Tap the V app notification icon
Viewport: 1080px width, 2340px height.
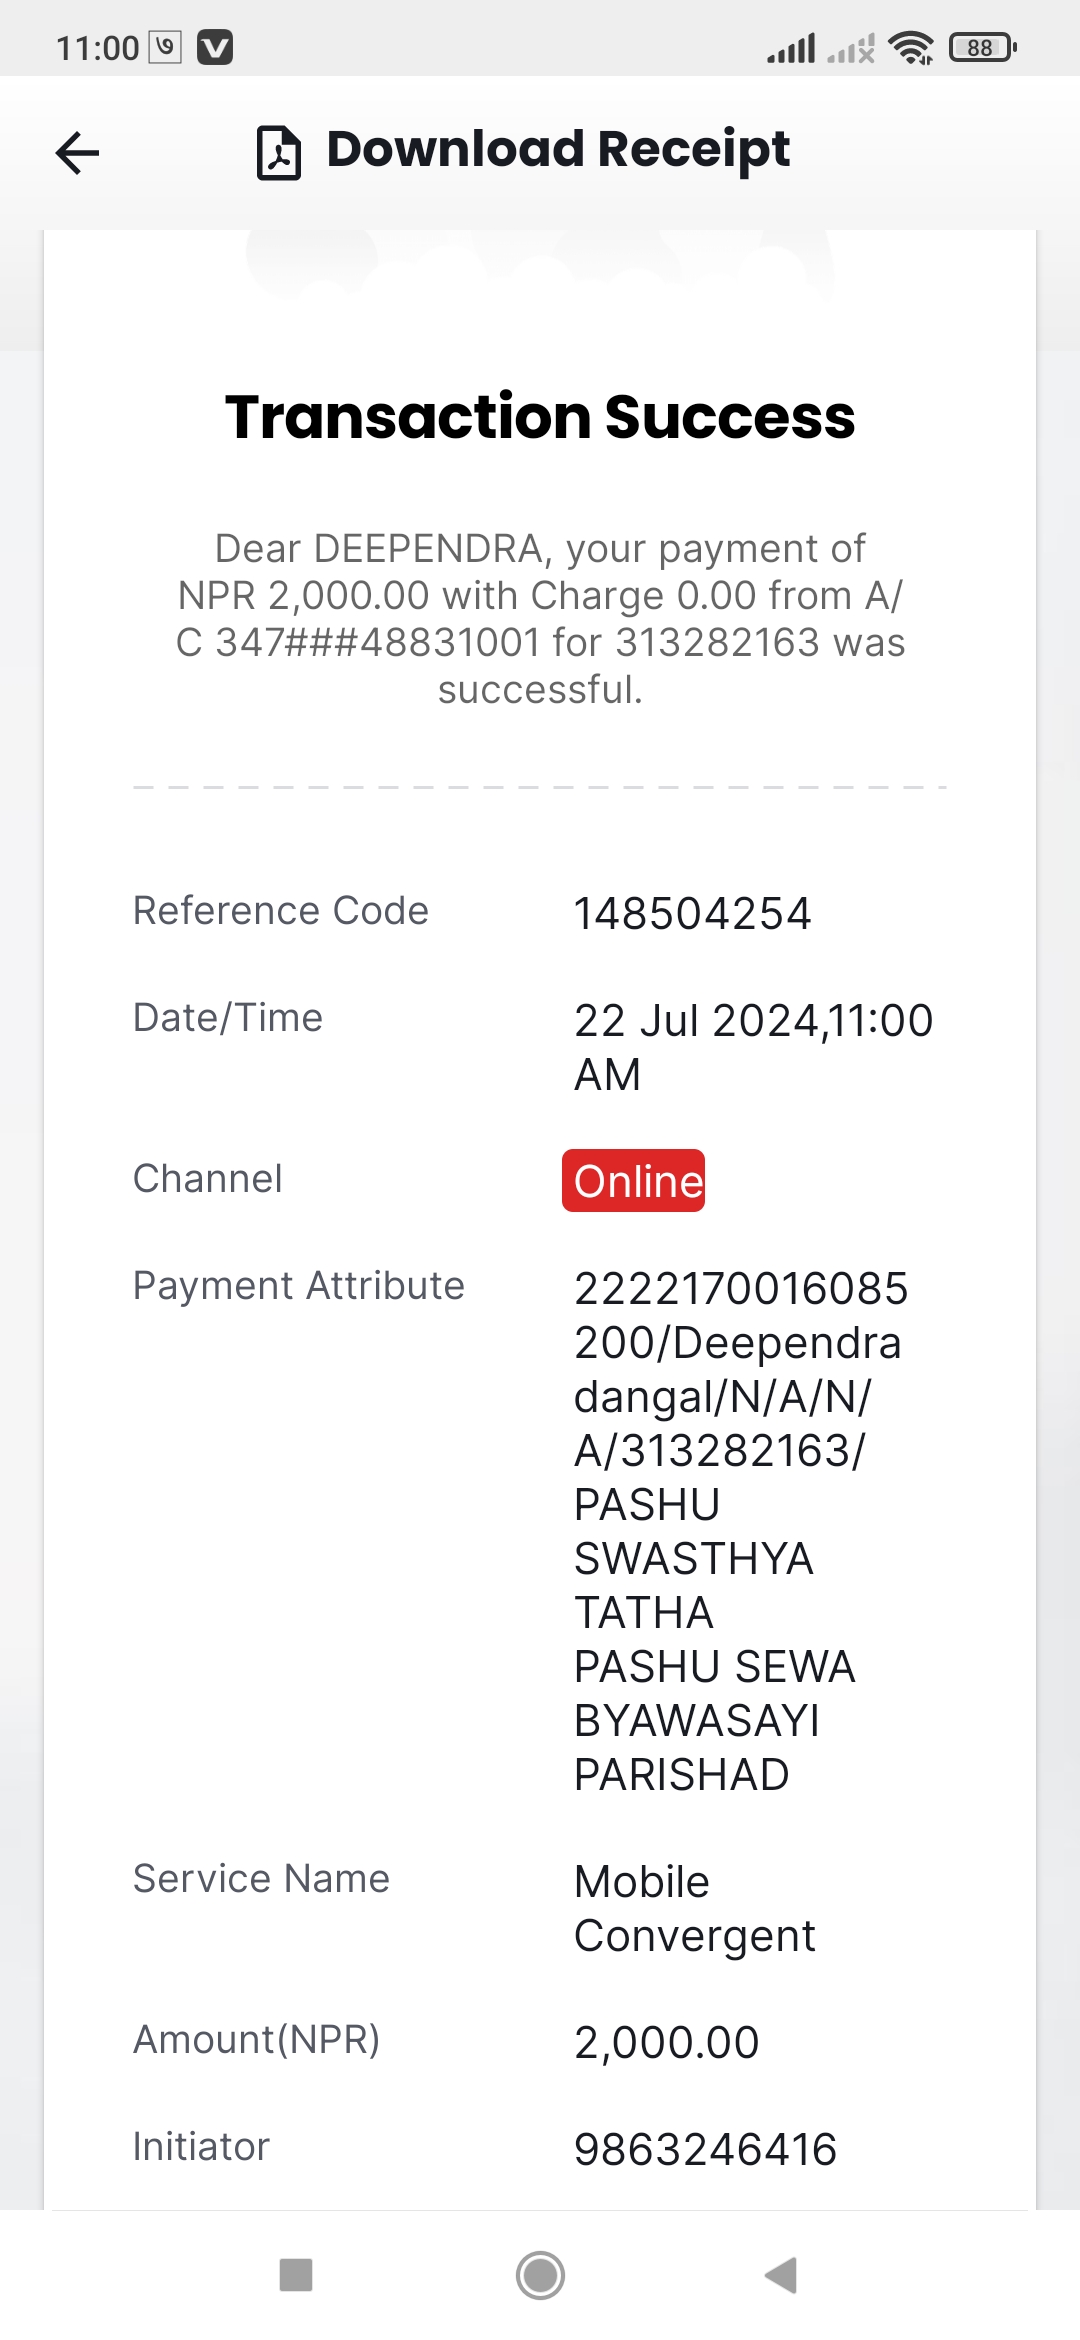tap(215, 47)
